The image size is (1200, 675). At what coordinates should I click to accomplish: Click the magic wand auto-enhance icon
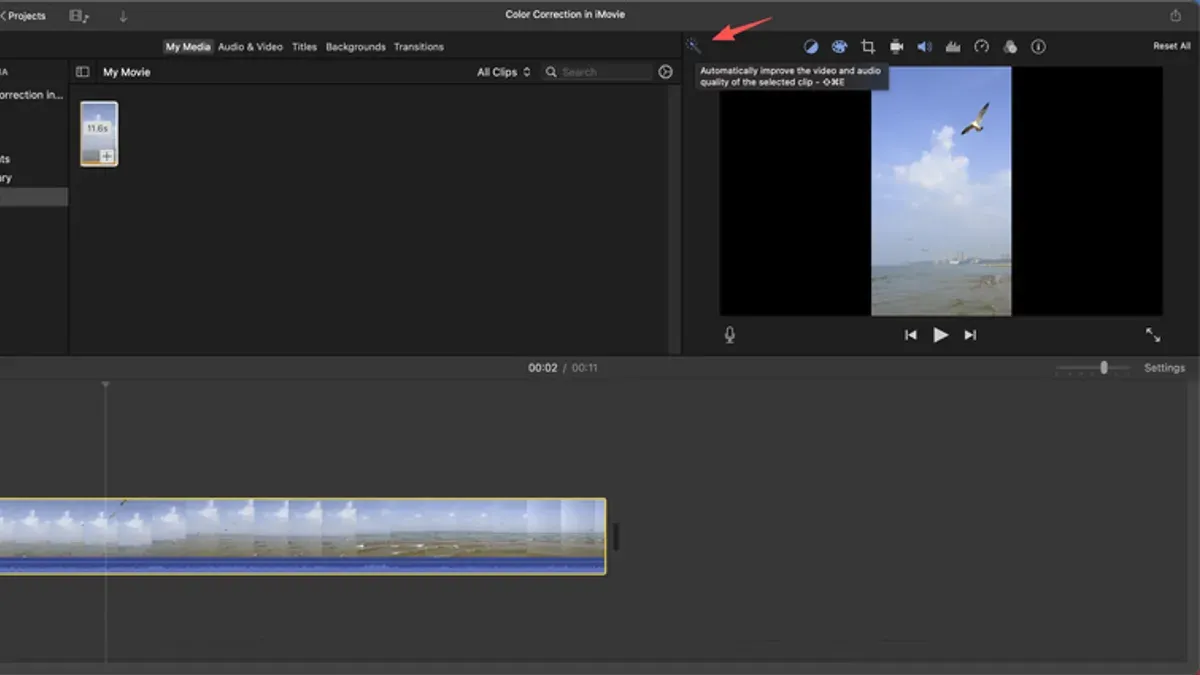(x=693, y=45)
